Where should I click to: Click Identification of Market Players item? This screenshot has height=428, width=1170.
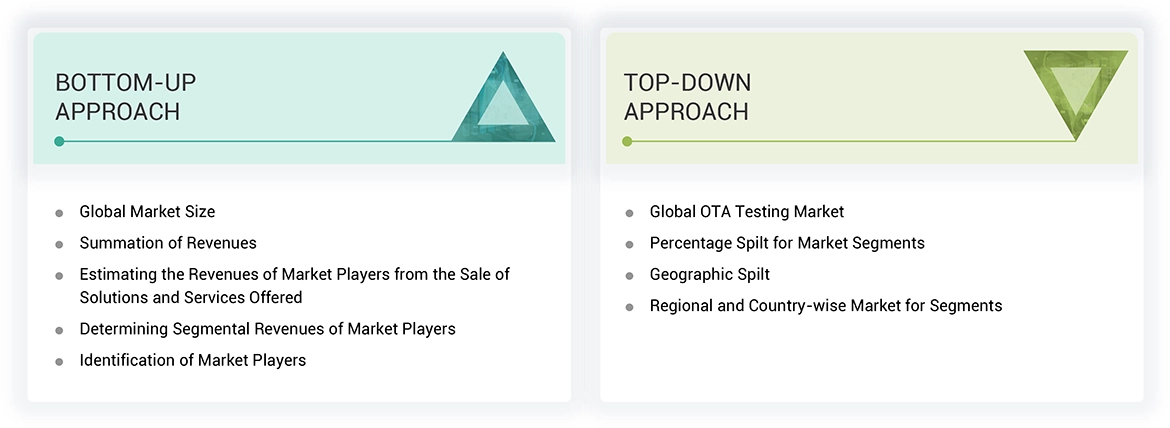tap(192, 360)
